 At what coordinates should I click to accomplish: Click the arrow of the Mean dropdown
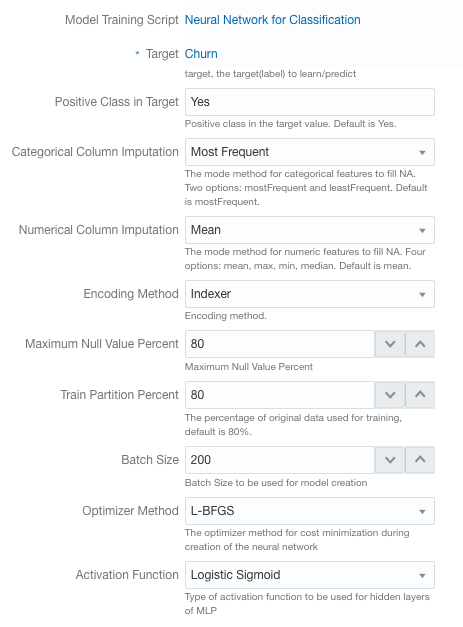pos(422,231)
